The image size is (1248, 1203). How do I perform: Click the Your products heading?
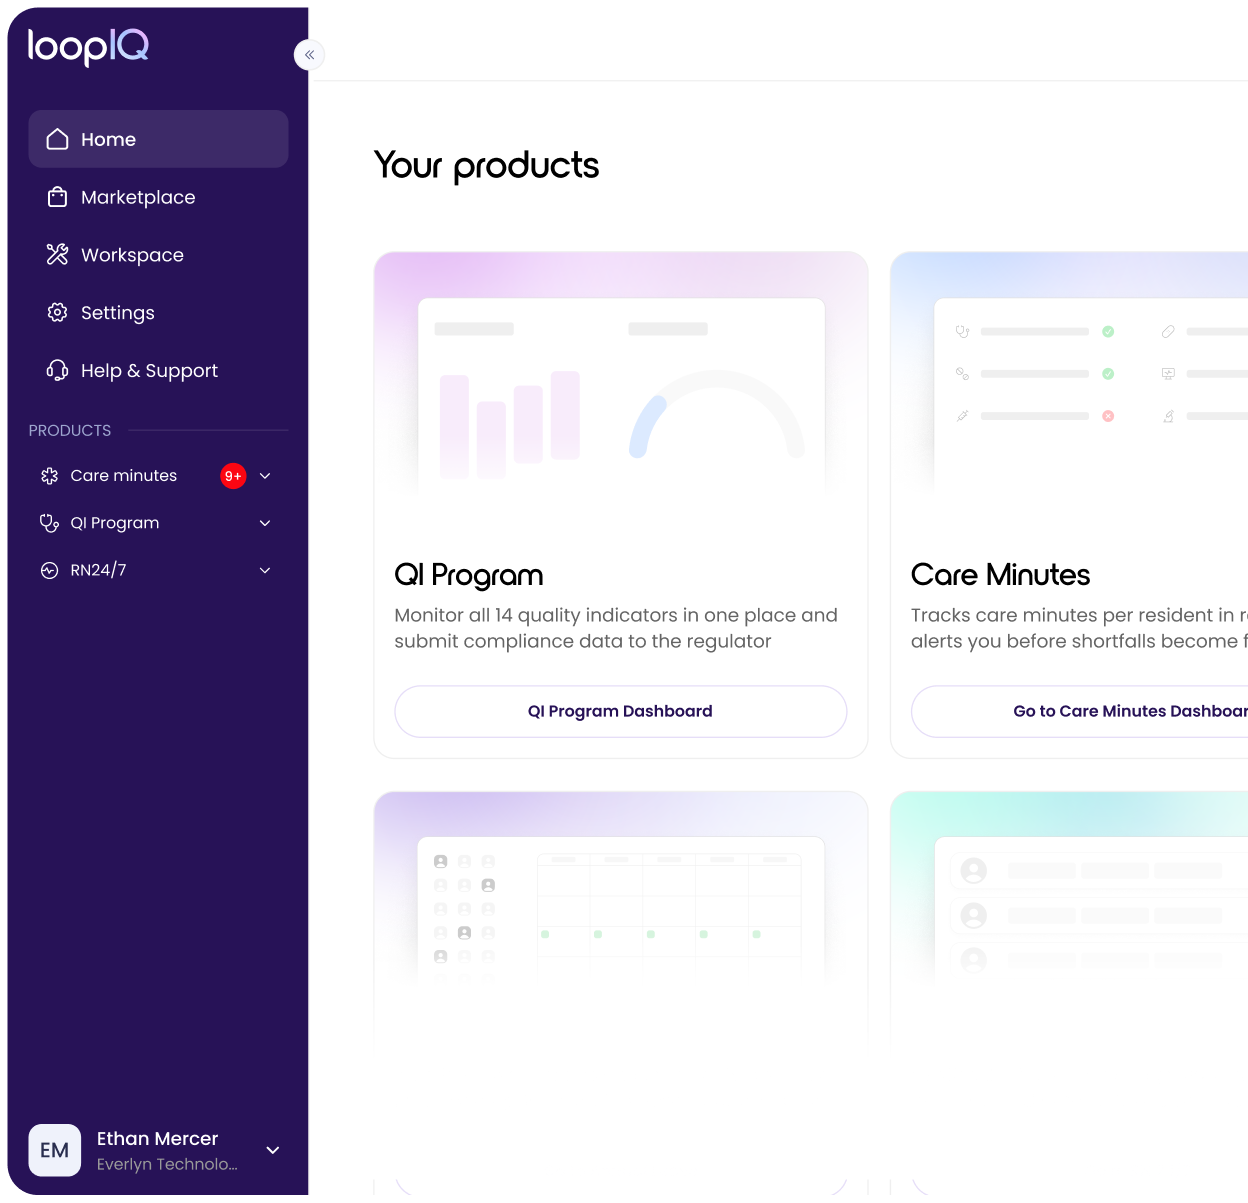(x=486, y=166)
